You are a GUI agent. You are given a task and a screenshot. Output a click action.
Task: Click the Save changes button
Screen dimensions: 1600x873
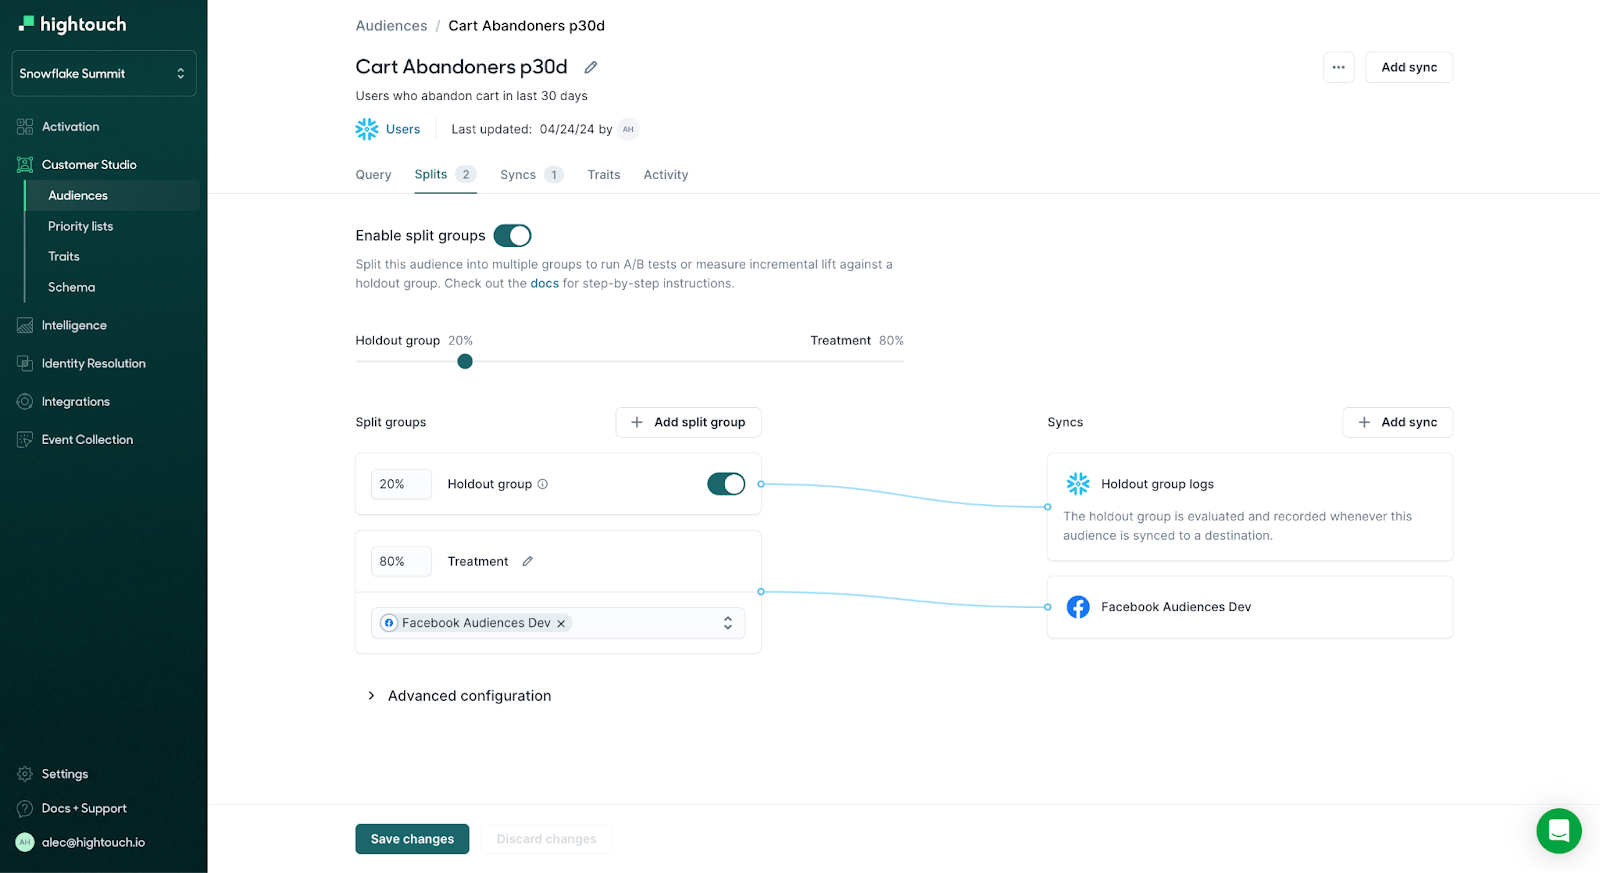coord(412,839)
